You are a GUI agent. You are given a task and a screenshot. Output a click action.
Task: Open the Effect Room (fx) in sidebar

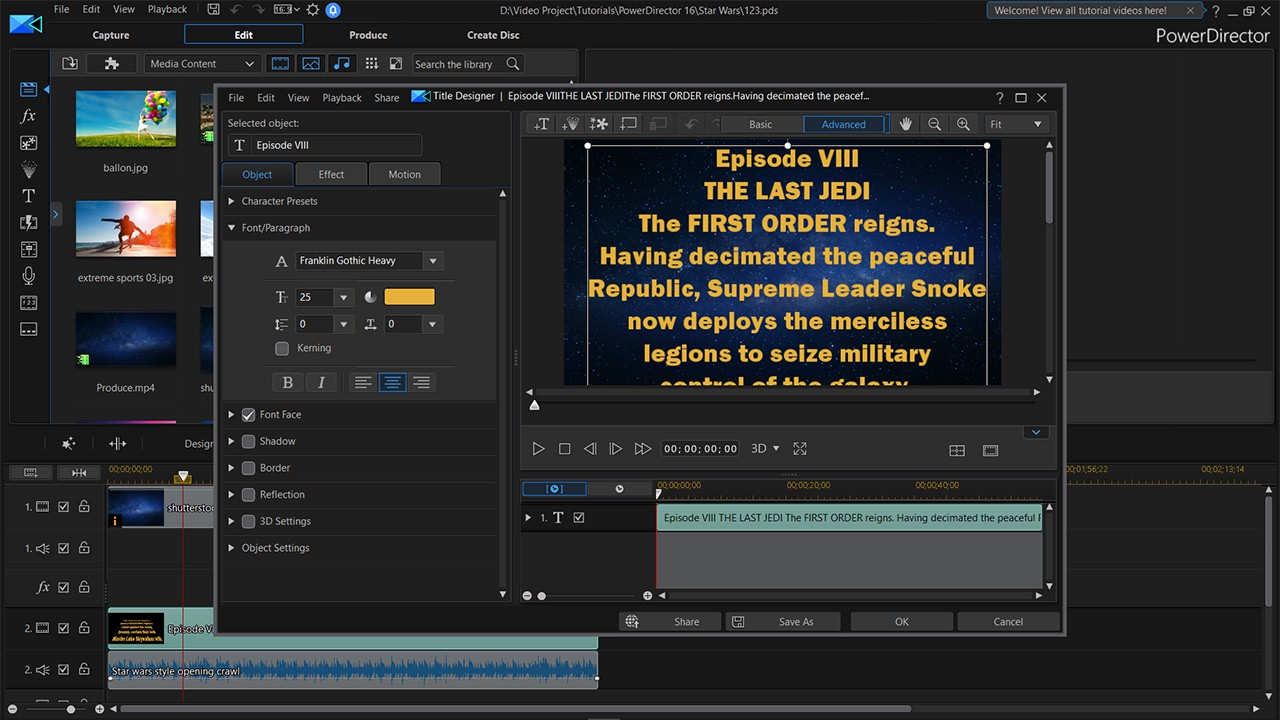click(x=28, y=116)
